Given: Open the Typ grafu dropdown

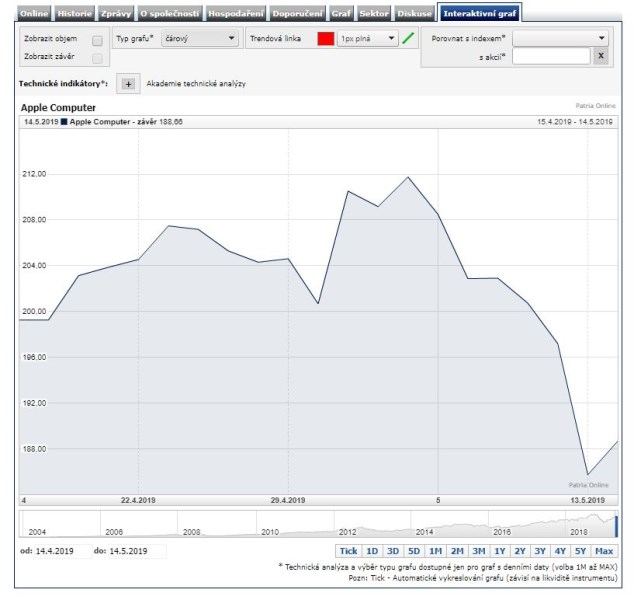Looking at the screenshot, I should 199,39.
